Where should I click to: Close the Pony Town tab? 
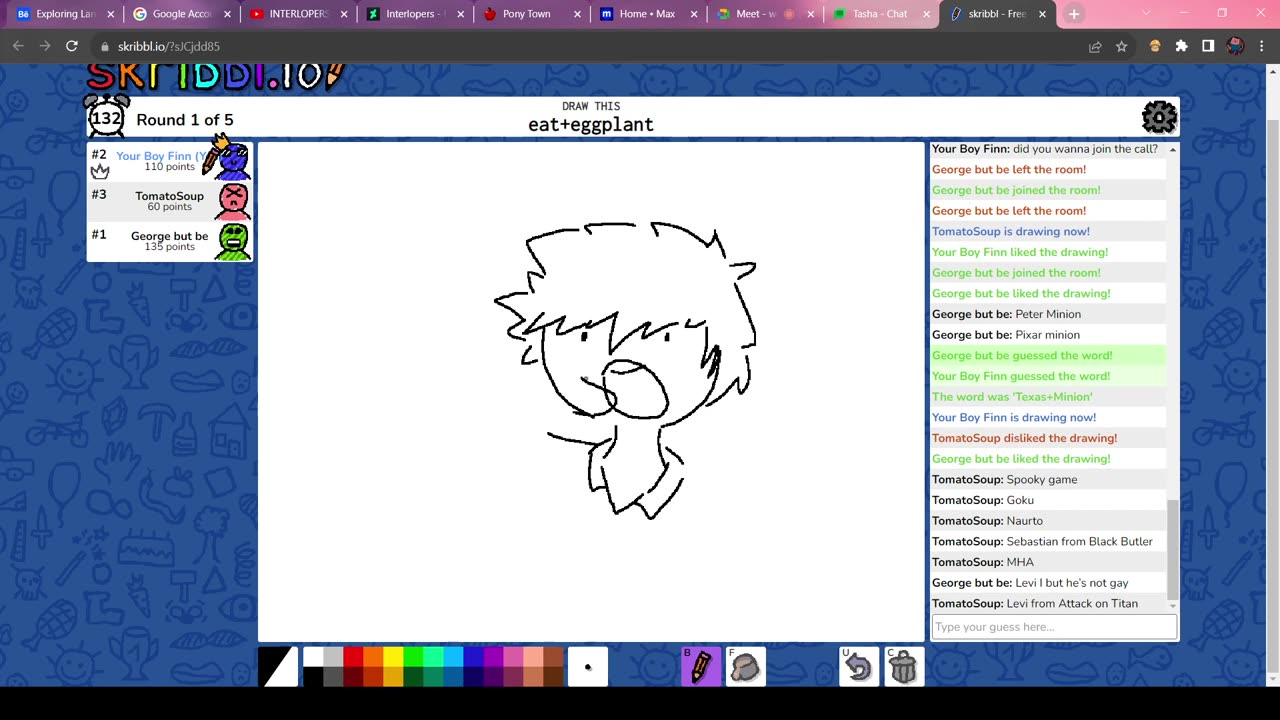pyautogui.click(x=578, y=14)
